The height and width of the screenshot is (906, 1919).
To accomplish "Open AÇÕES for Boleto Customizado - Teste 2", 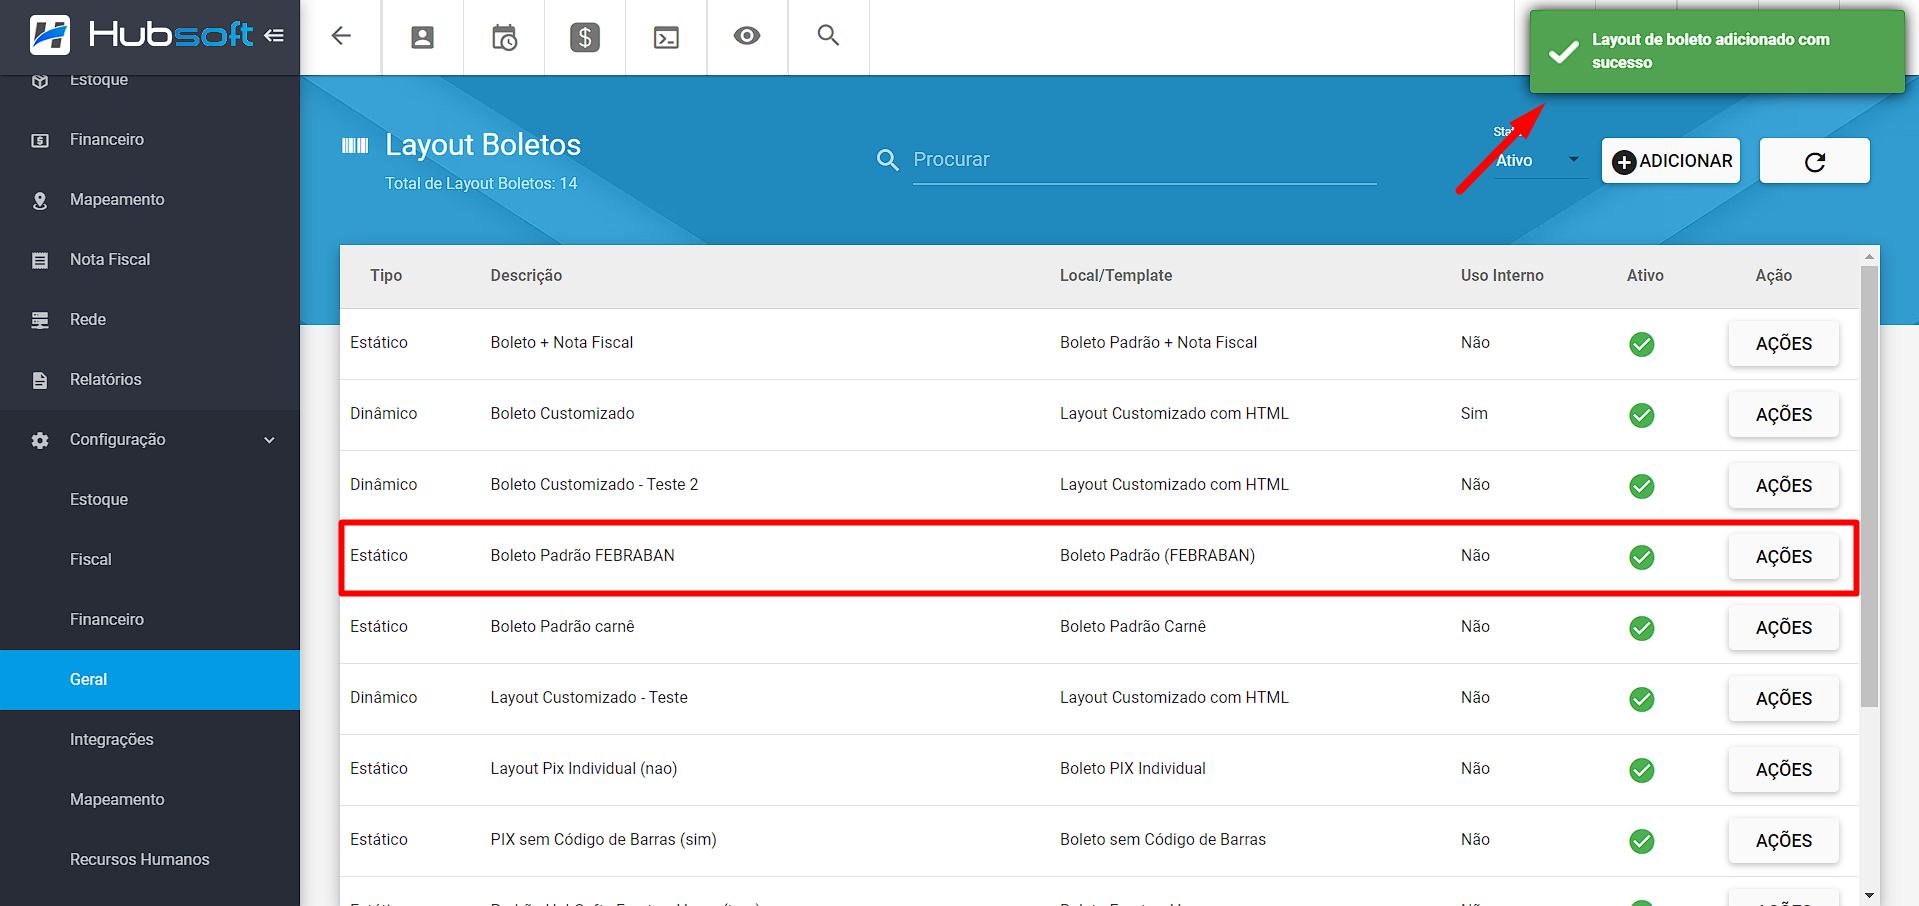I will (x=1784, y=486).
